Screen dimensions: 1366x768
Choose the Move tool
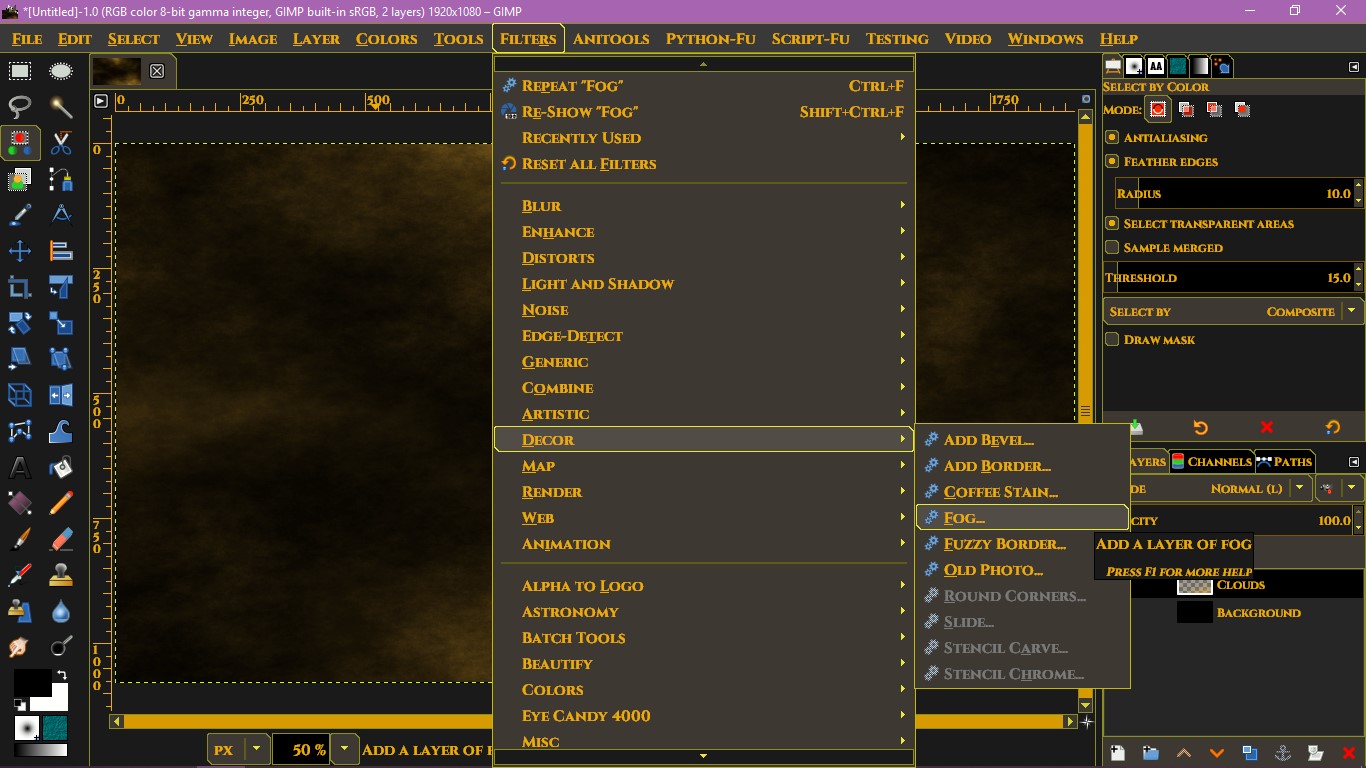click(20, 251)
